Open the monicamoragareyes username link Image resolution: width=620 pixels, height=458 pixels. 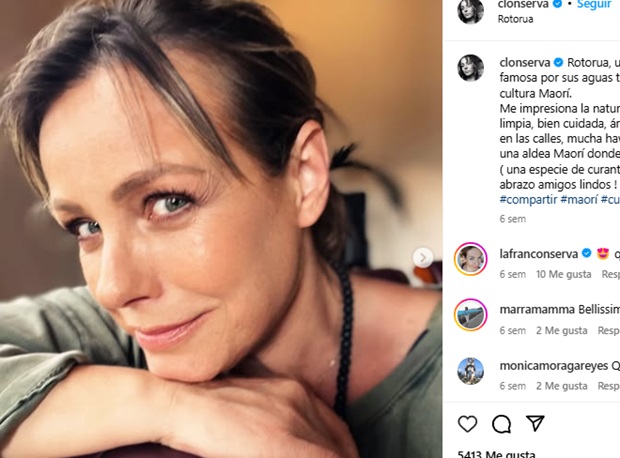click(552, 365)
